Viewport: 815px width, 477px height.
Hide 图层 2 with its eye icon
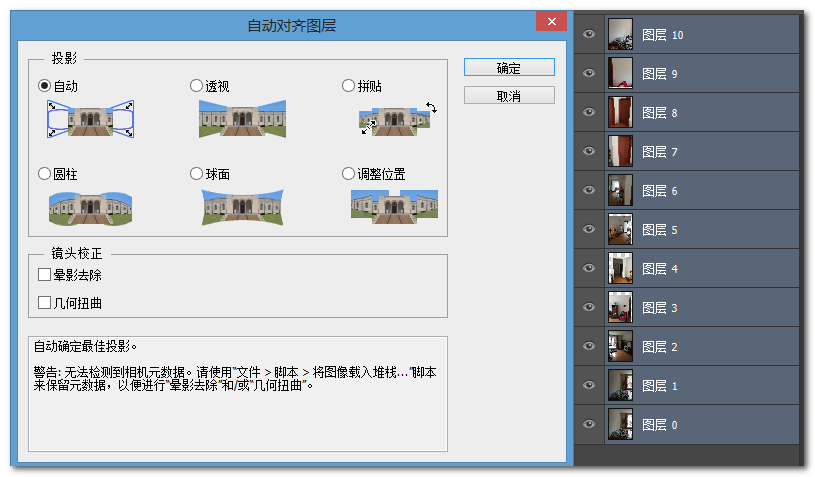tap(589, 346)
